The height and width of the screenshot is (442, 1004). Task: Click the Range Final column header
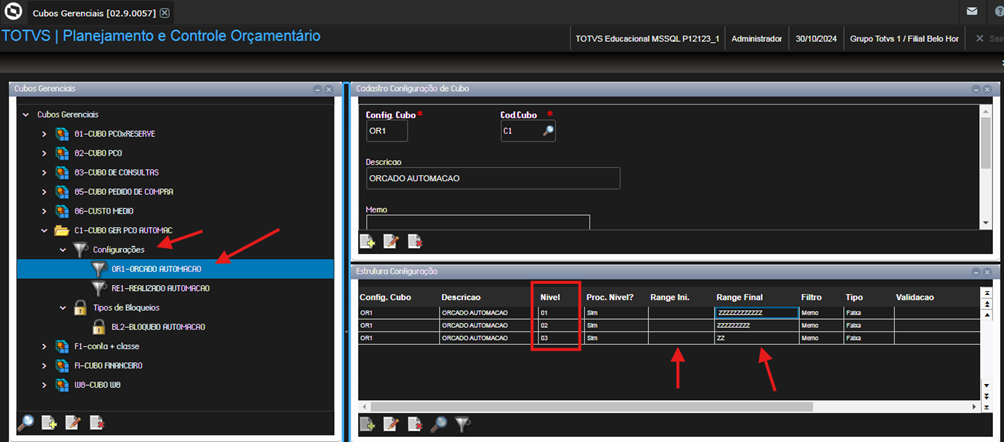(x=740, y=297)
